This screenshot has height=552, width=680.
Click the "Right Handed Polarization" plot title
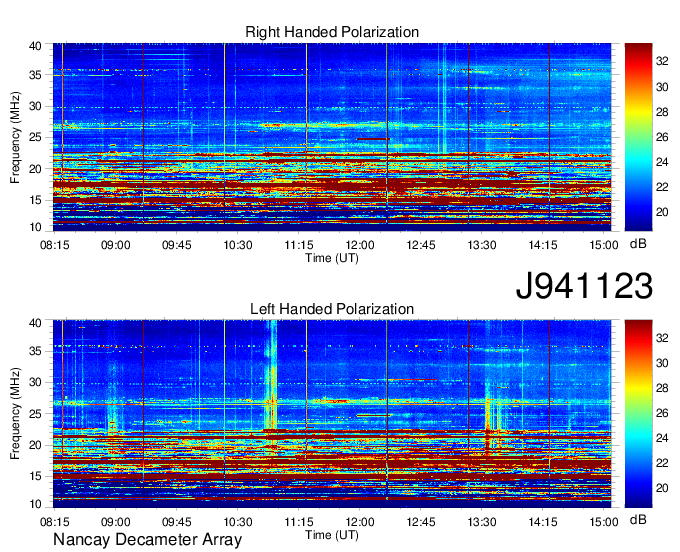[x=332, y=33]
